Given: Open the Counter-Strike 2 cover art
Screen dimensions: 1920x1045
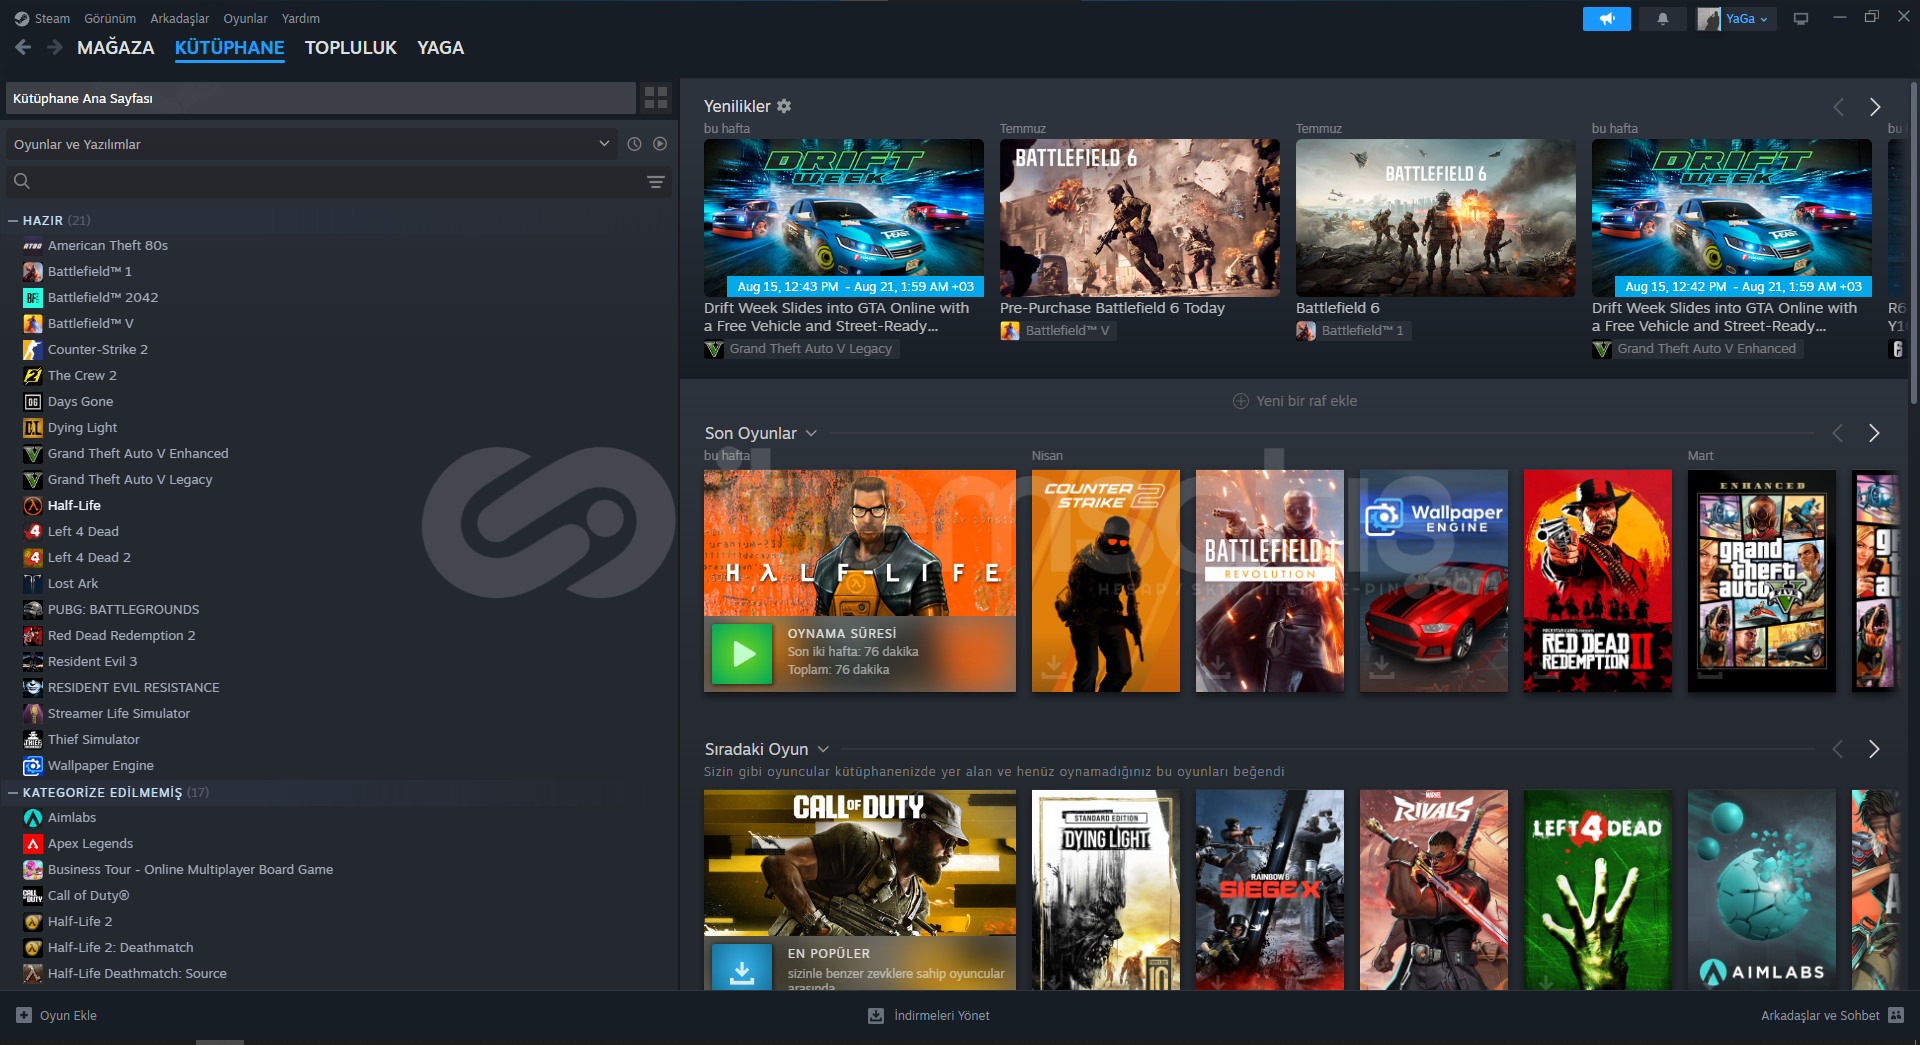Looking at the screenshot, I should 1106,581.
